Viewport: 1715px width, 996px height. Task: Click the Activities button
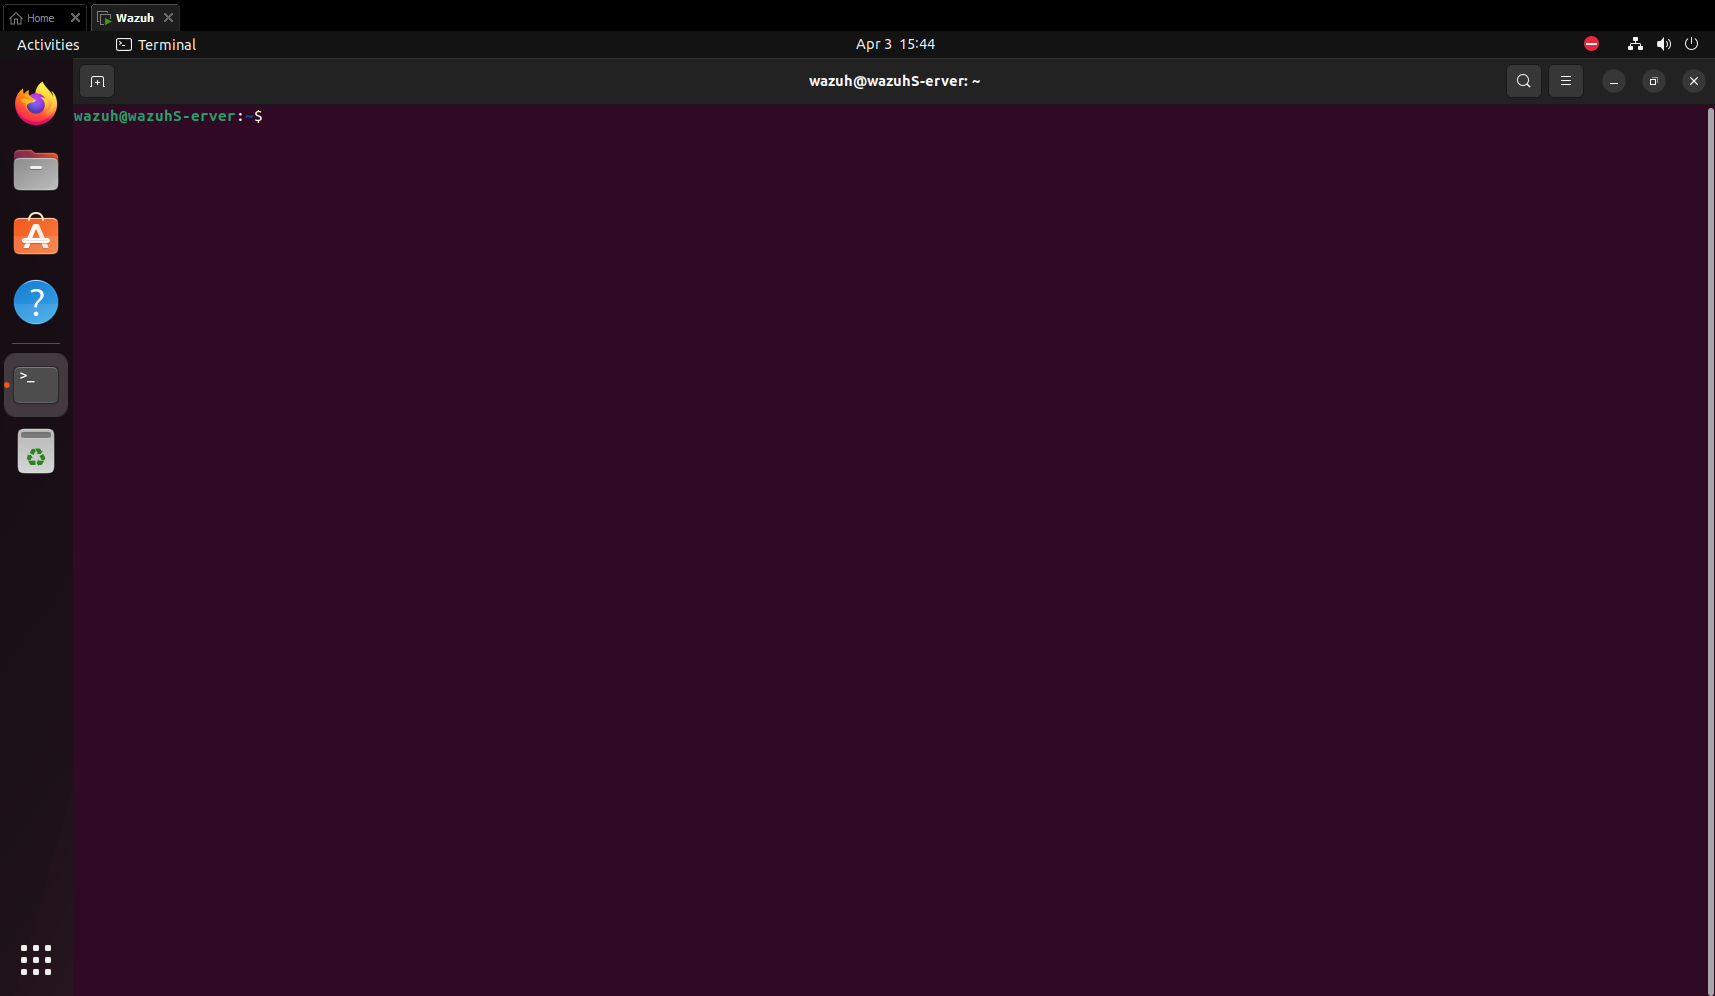[x=48, y=44]
